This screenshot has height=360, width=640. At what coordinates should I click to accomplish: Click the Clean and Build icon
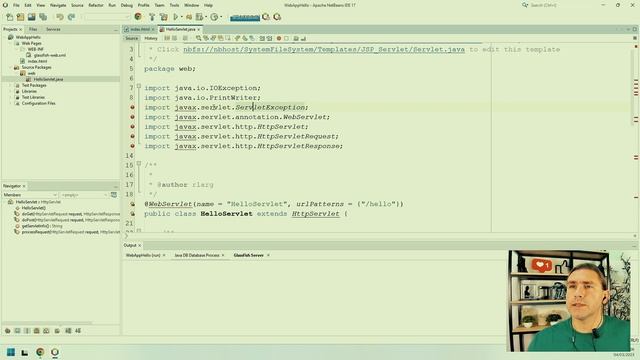(164, 17)
